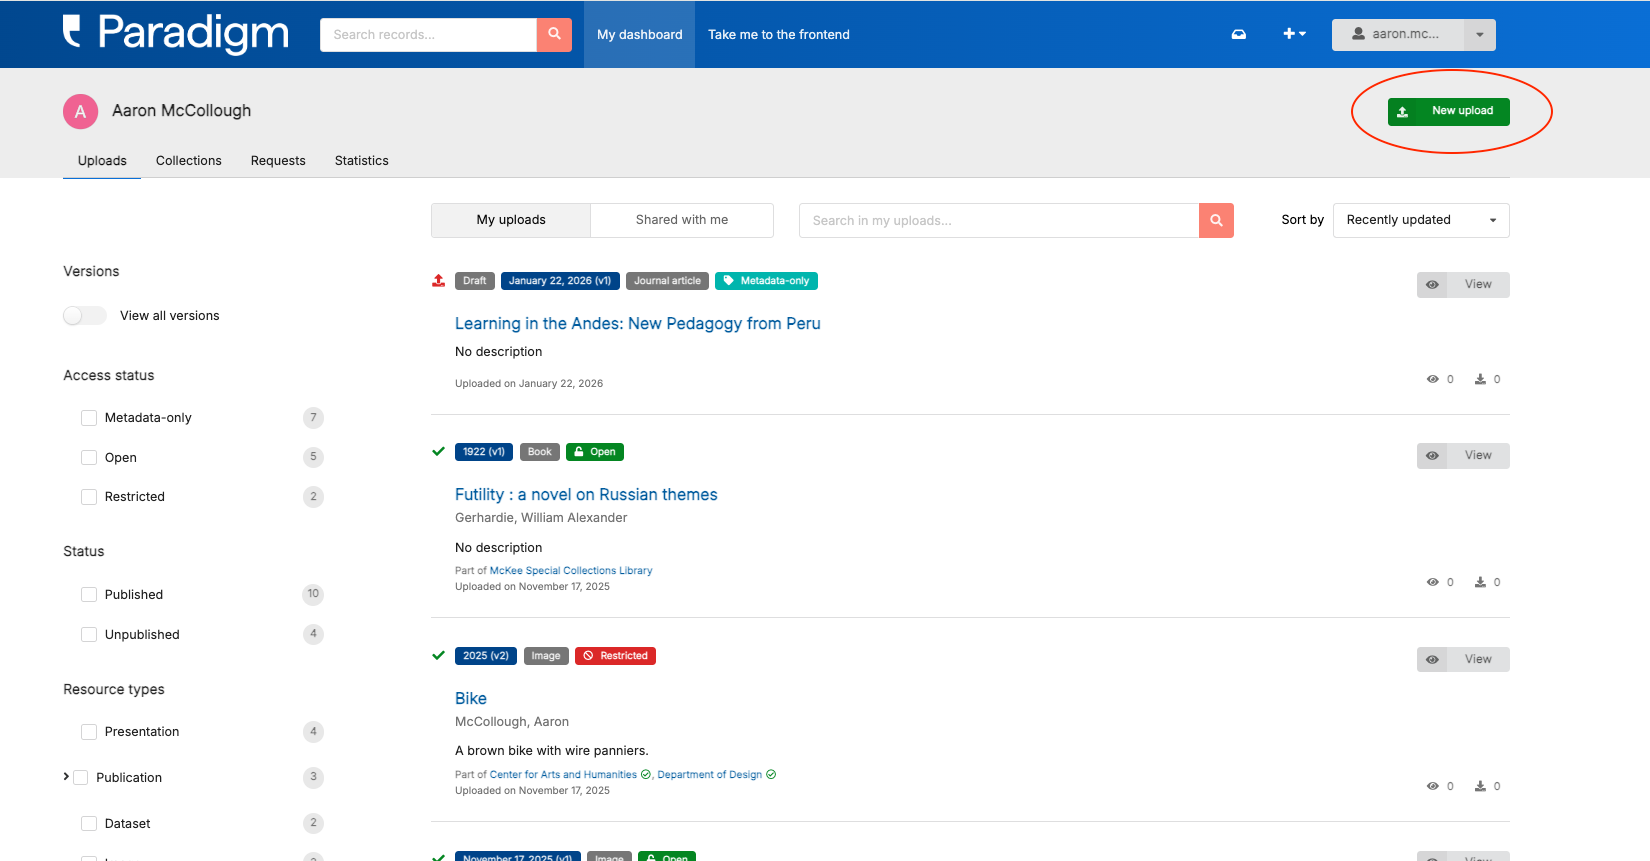The width and height of the screenshot is (1650, 861).
Task: Select the Shared with me tab
Action: click(682, 220)
